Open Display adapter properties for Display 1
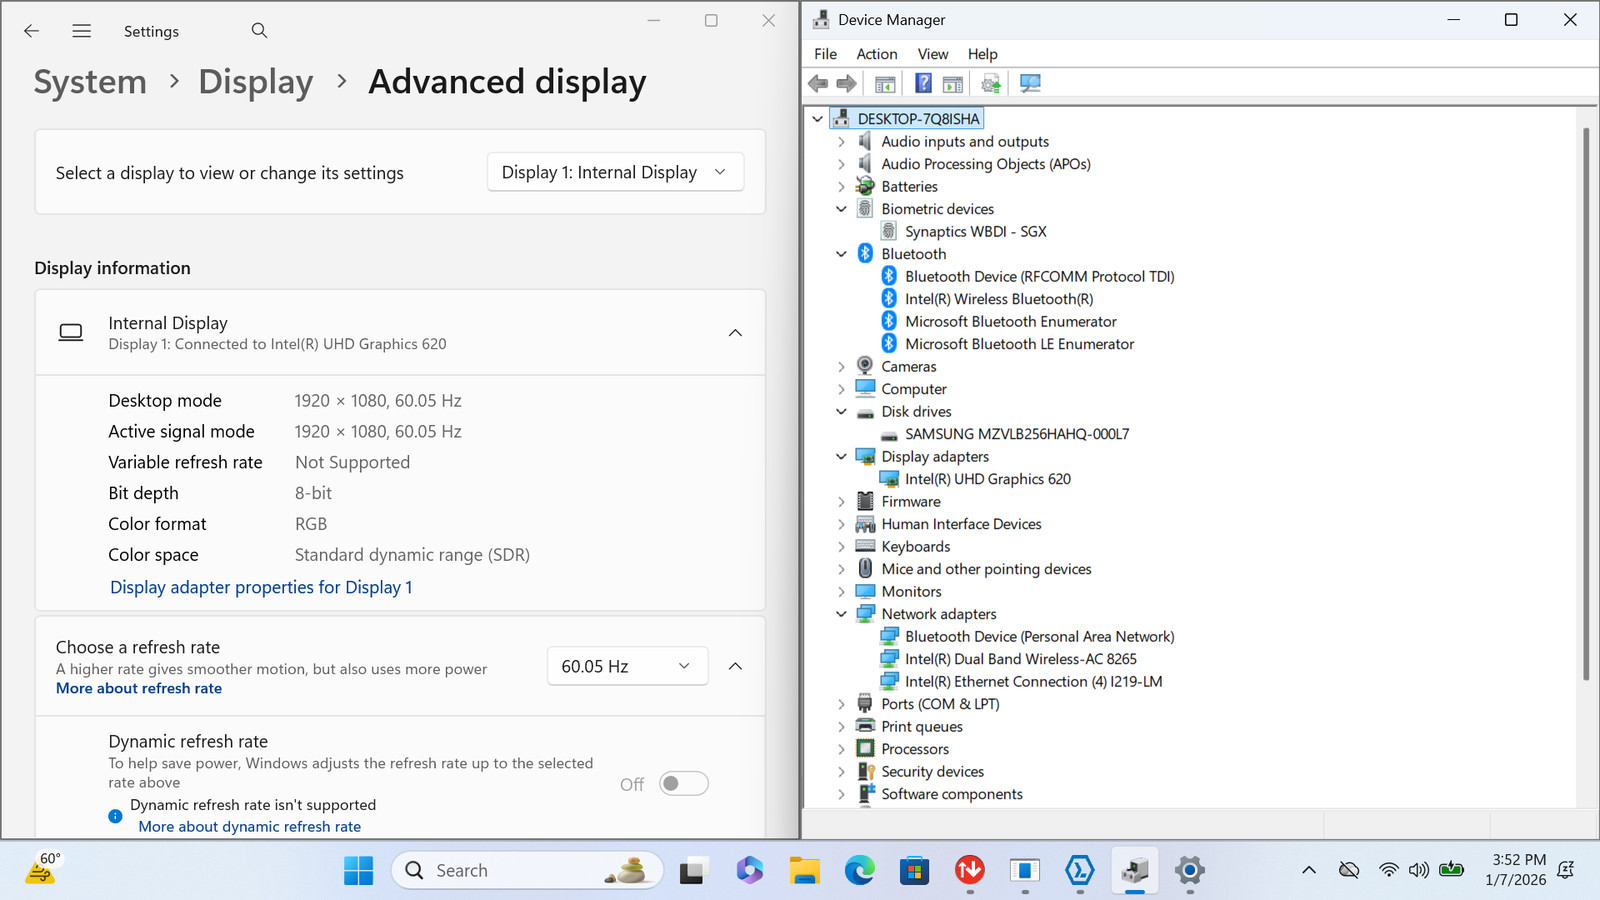Screen dimensions: 1600x900 pyautogui.click(x=261, y=587)
